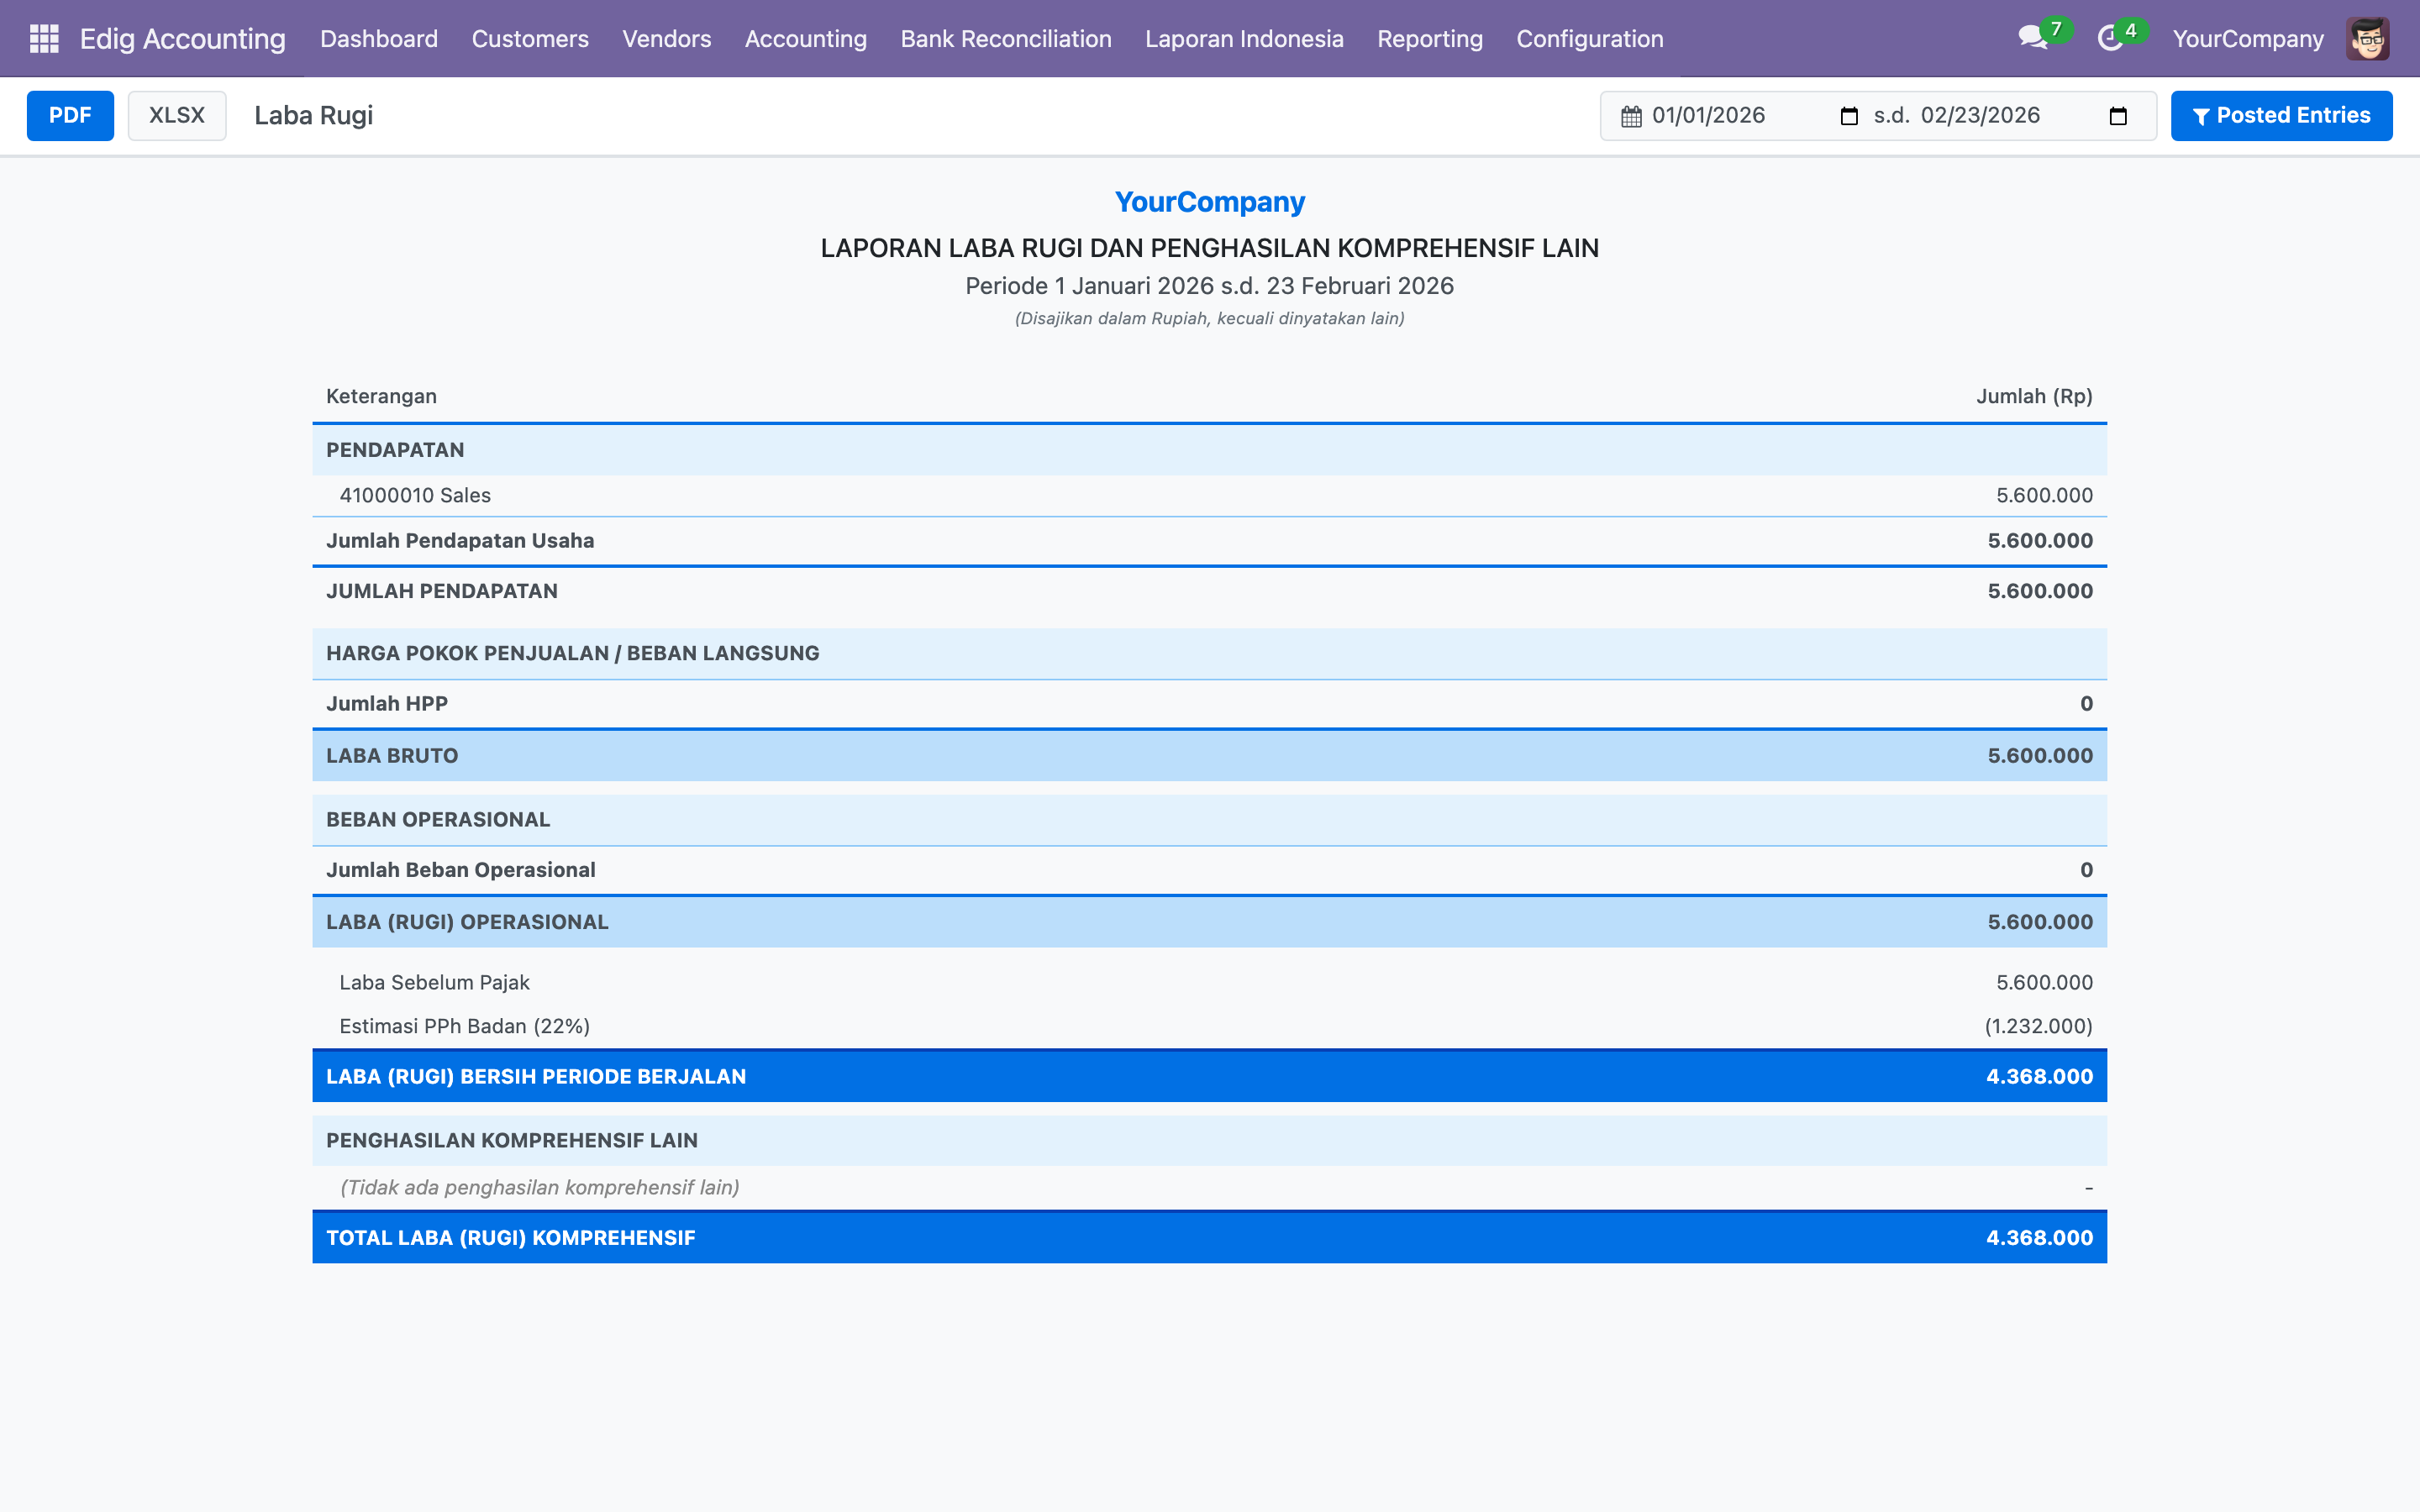Open the apps grid menu icon
Screen dimensions: 2420x1512
point(44,39)
